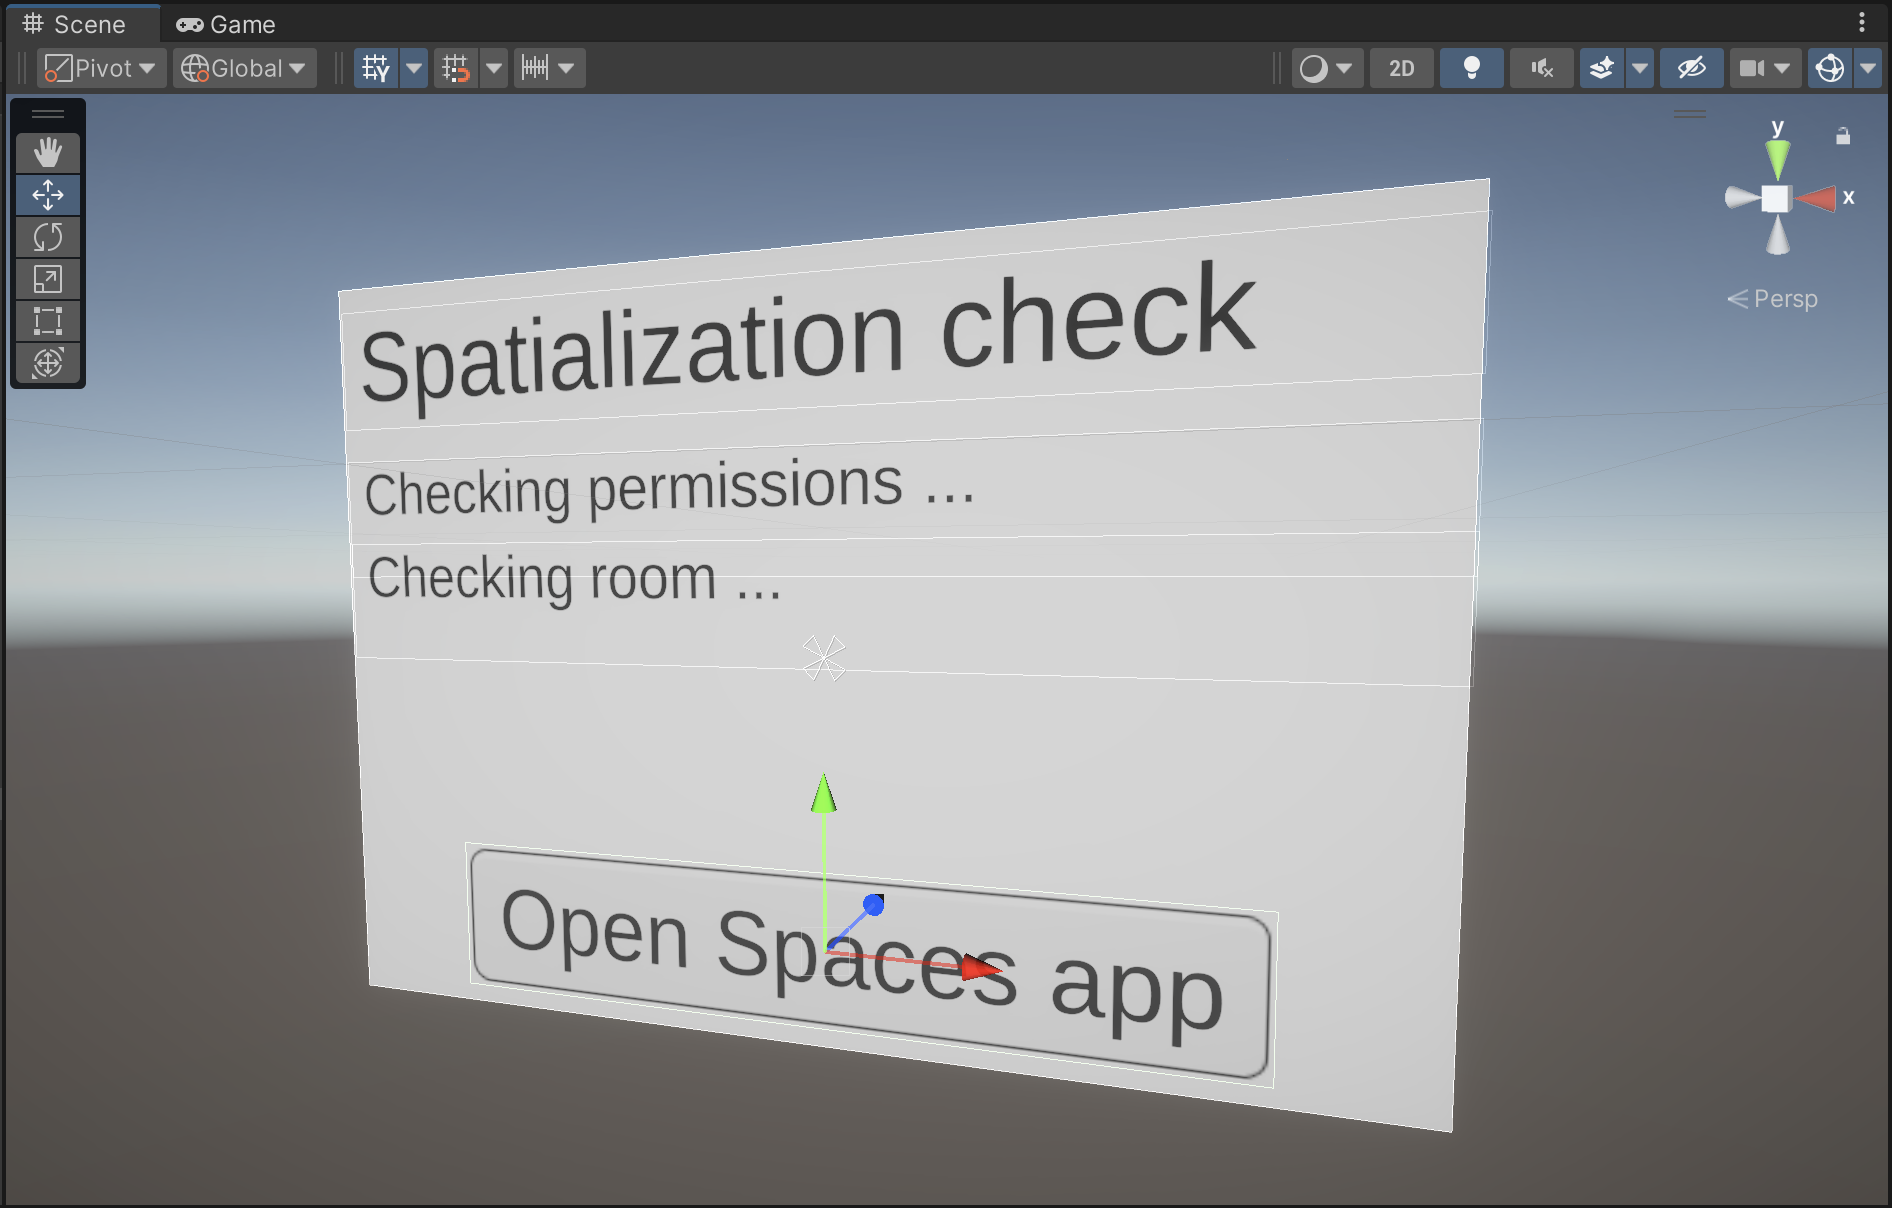
Task: Click the center cube of orientation gizmo
Action: pyautogui.click(x=1776, y=199)
